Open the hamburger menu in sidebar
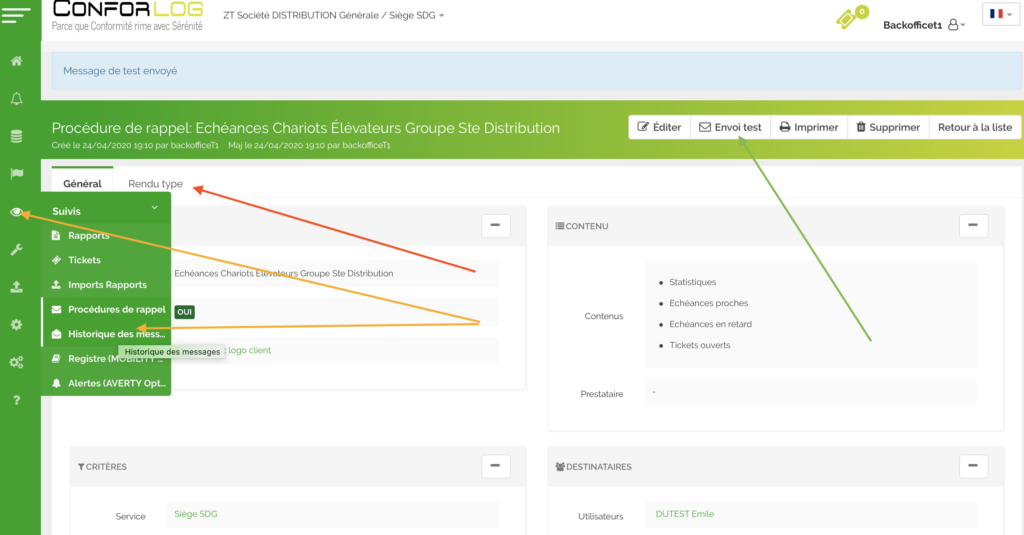Screen dimensions: 1024x535 (20, 17)
